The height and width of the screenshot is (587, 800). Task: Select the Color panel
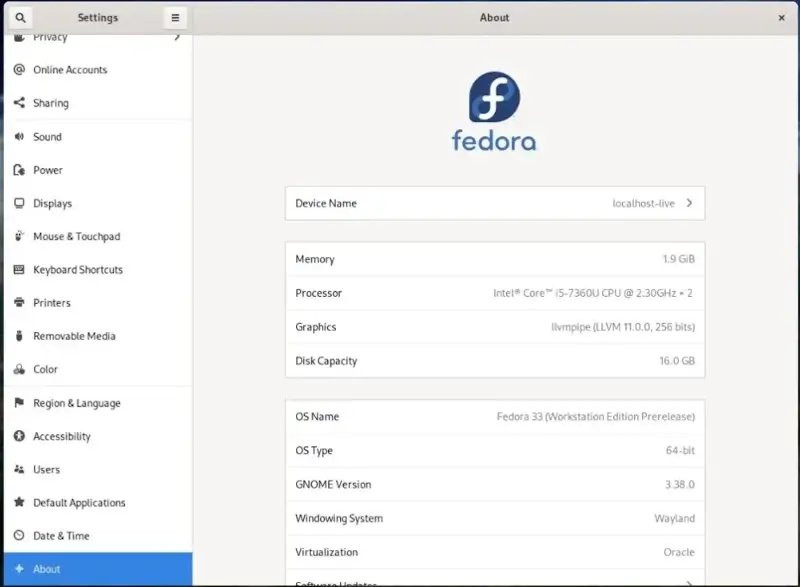coord(98,369)
